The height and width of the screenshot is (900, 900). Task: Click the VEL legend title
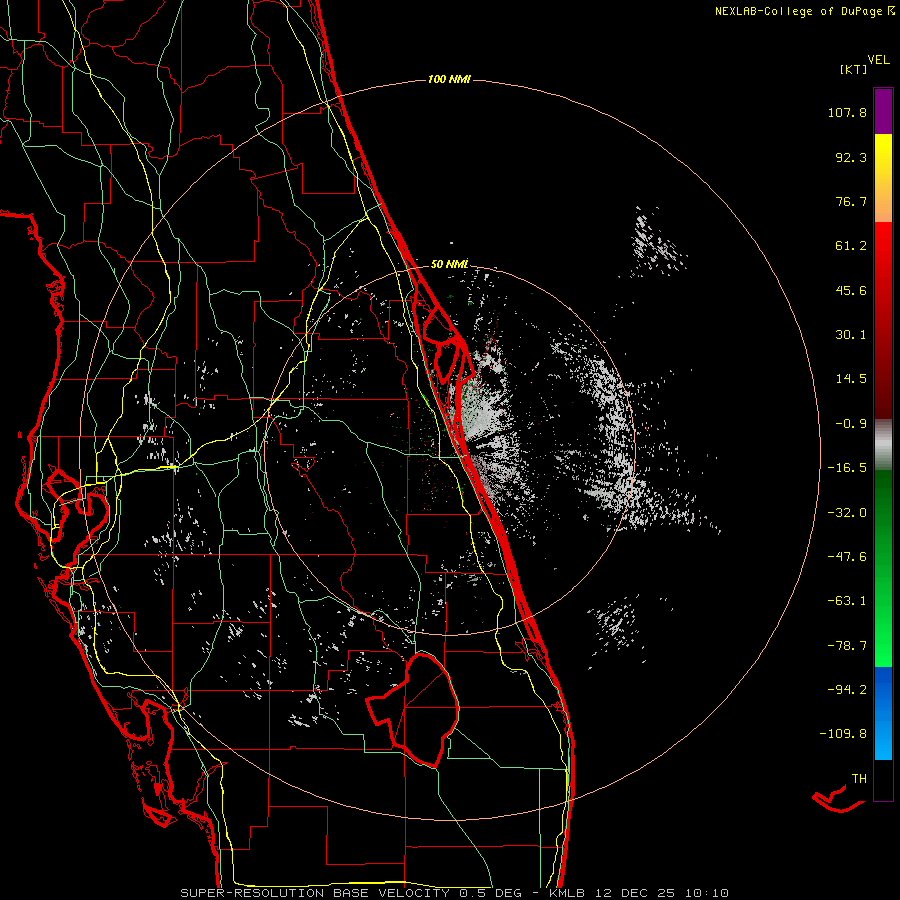click(879, 60)
